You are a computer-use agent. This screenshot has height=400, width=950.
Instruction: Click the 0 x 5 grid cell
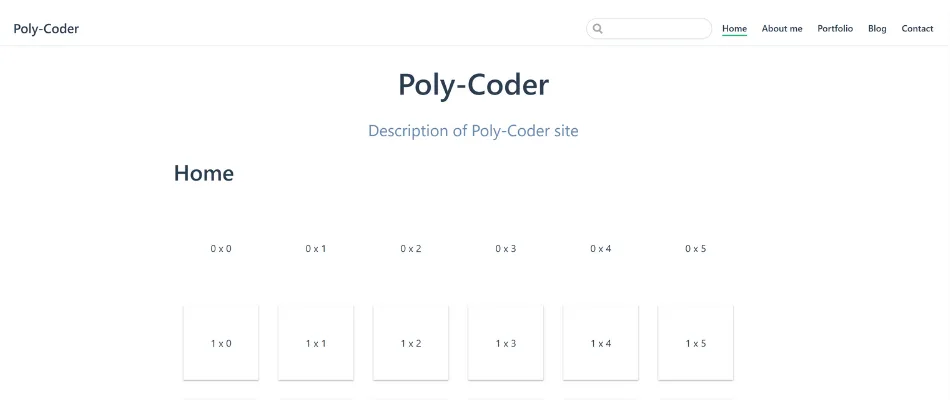pyautogui.click(x=696, y=248)
